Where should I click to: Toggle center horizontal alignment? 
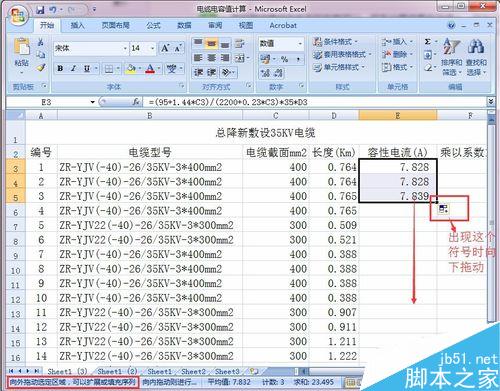click(x=212, y=58)
